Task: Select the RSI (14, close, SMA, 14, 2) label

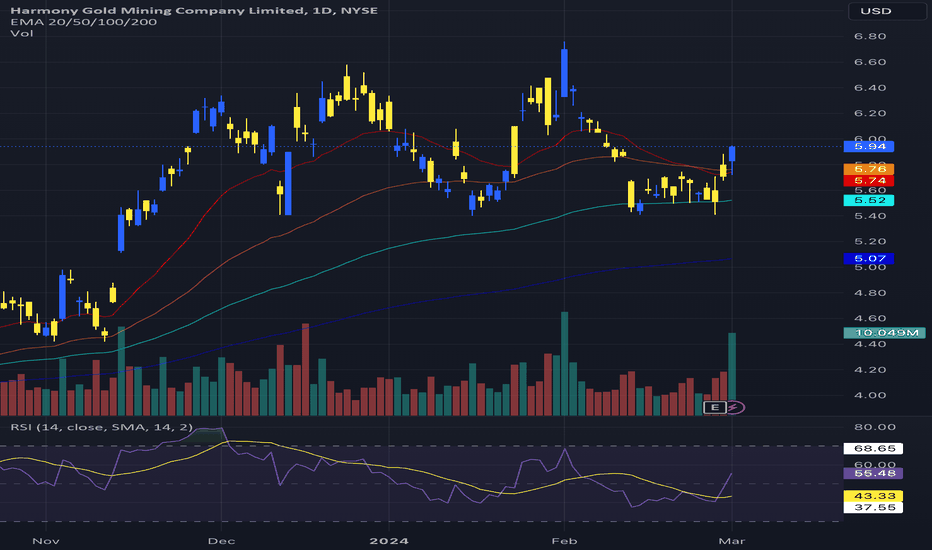Action: (102, 427)
